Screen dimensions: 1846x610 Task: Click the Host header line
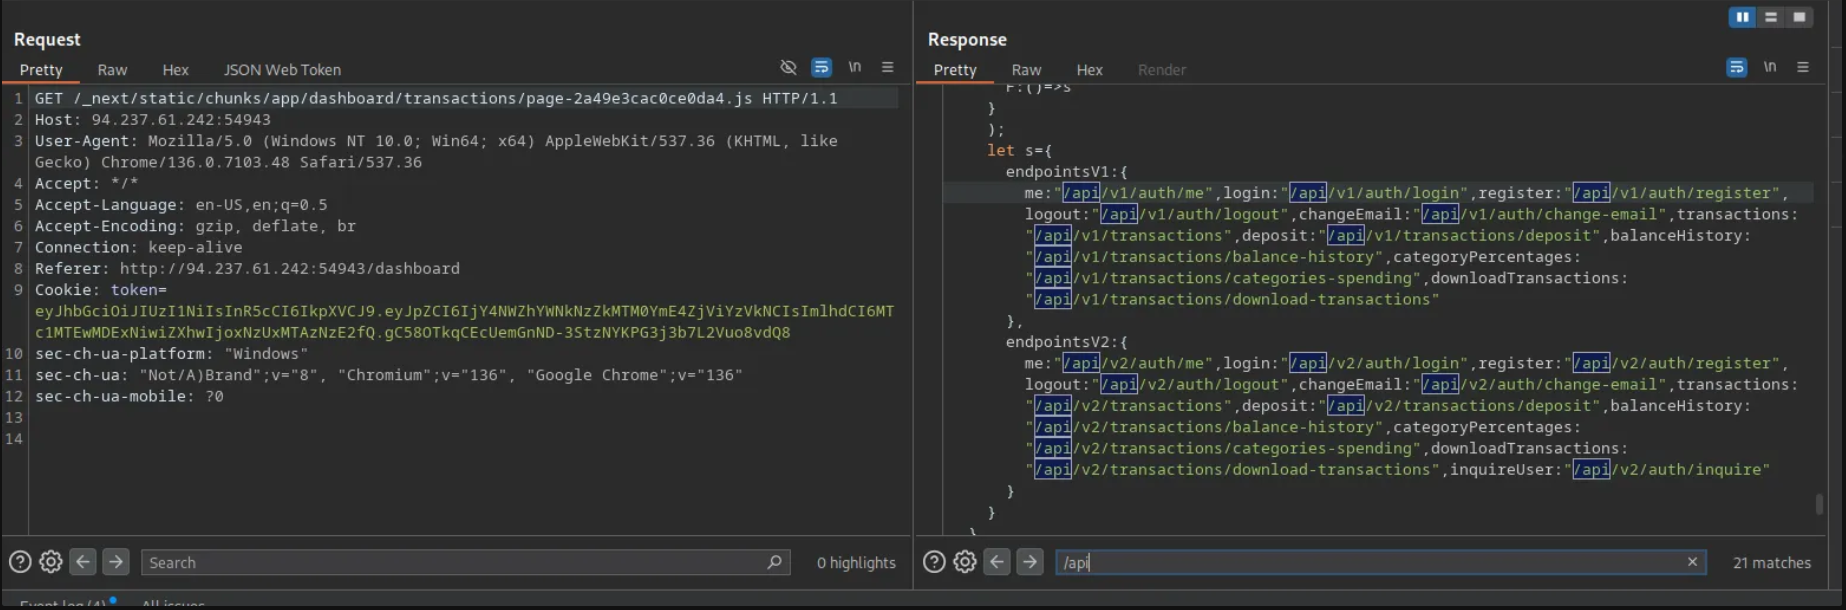152,119
